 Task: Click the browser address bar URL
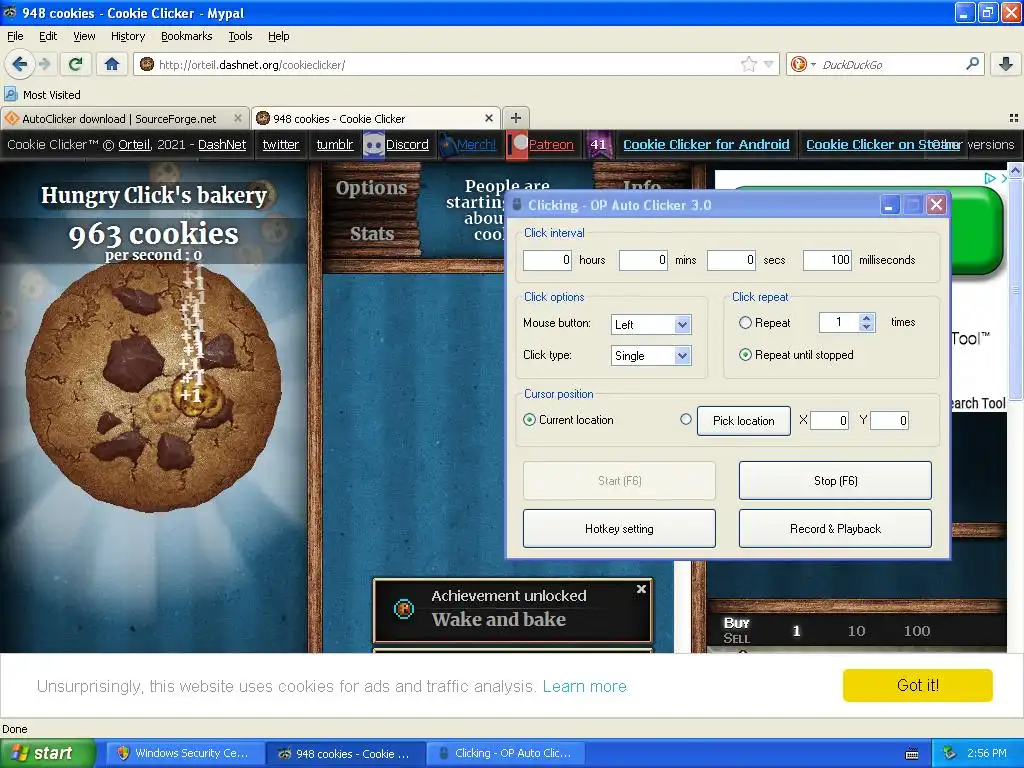click(252, 65)
